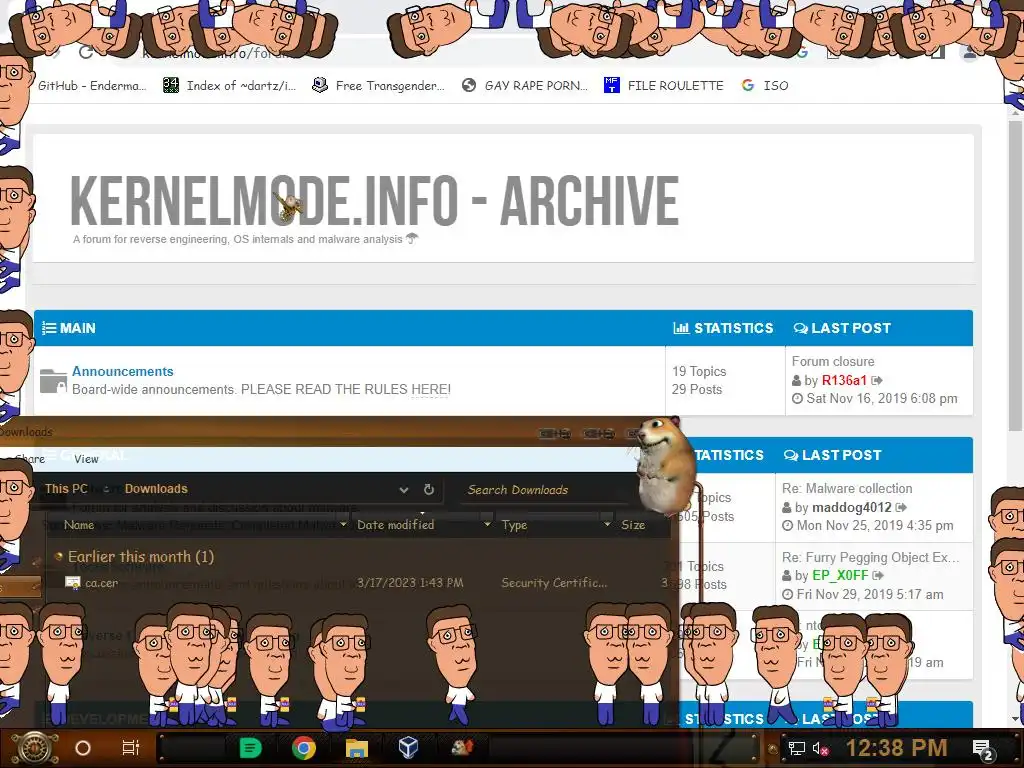Image resolution: width=1024 pixels, height=768 pixels.
Task: Sort files by the Type column
Action: click(x=515, y=525)
